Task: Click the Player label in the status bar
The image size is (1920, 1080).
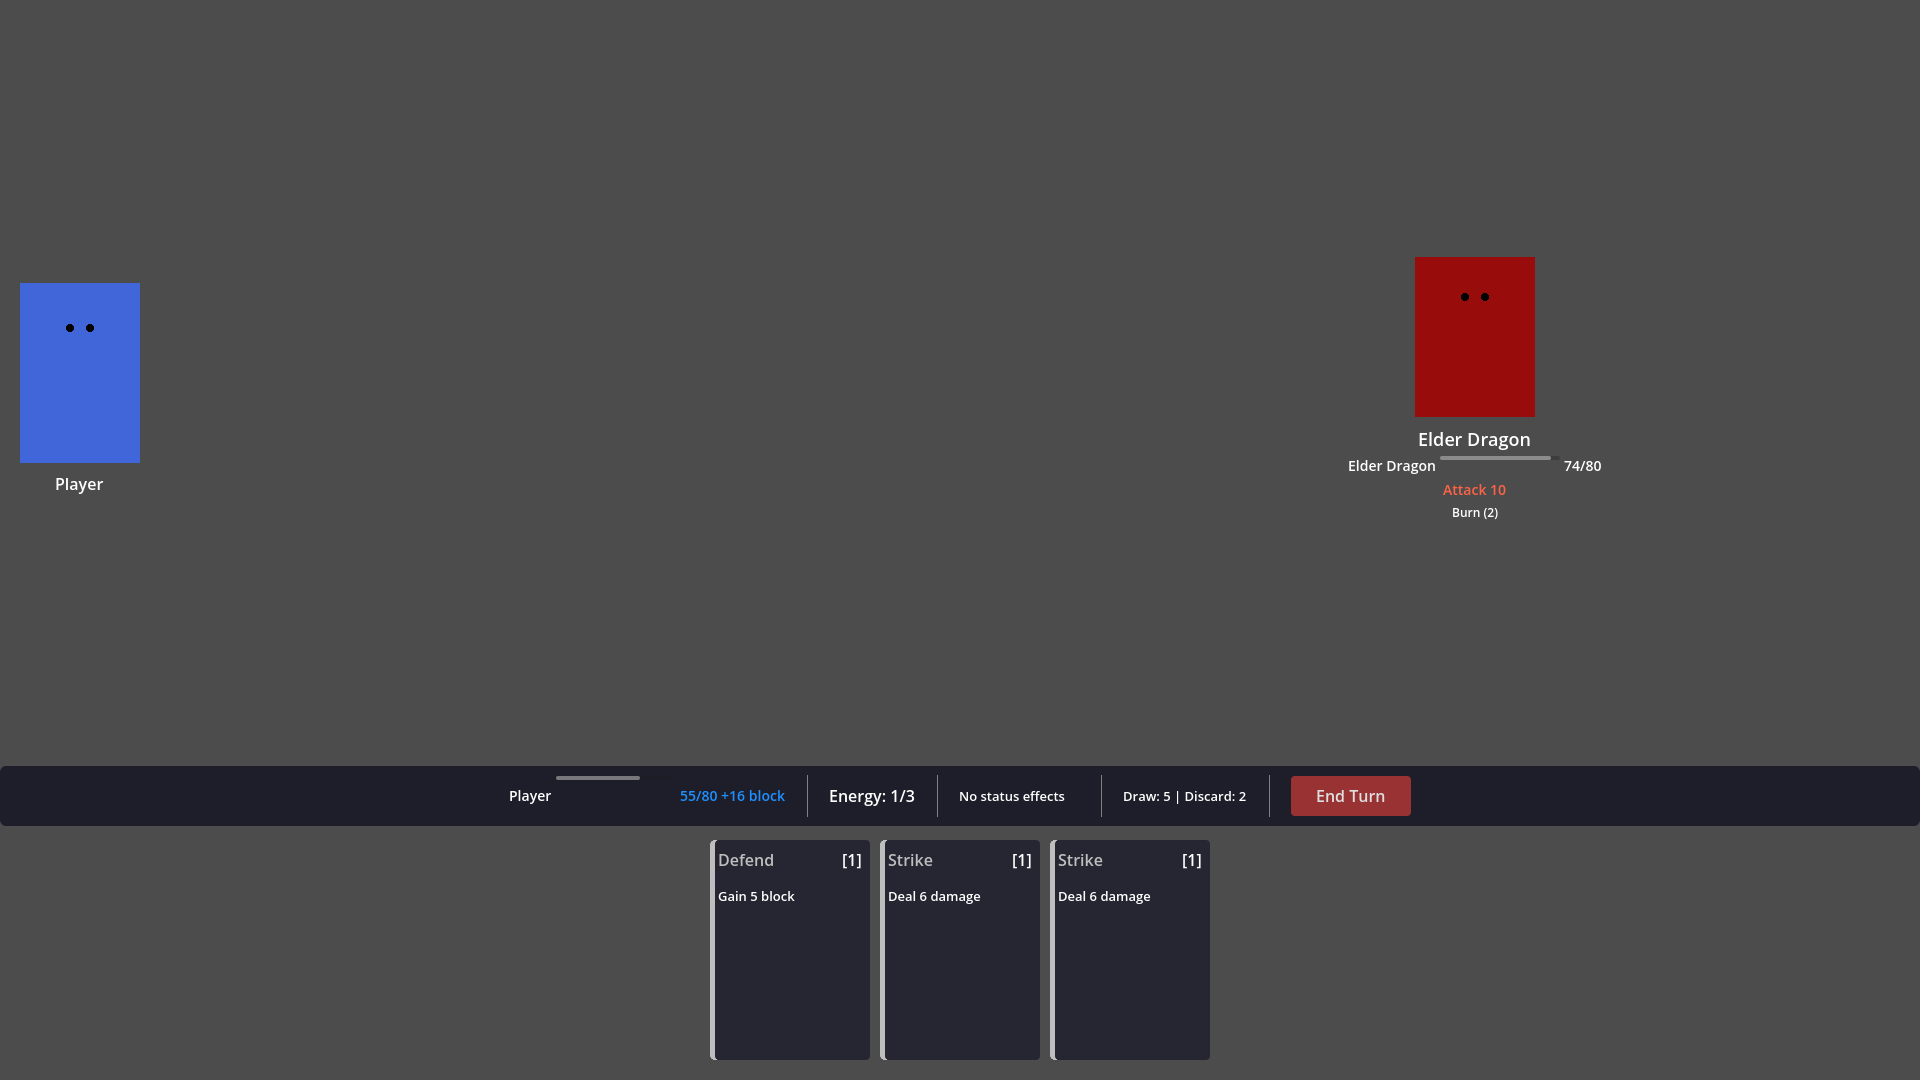Action: tap(529, 796)
